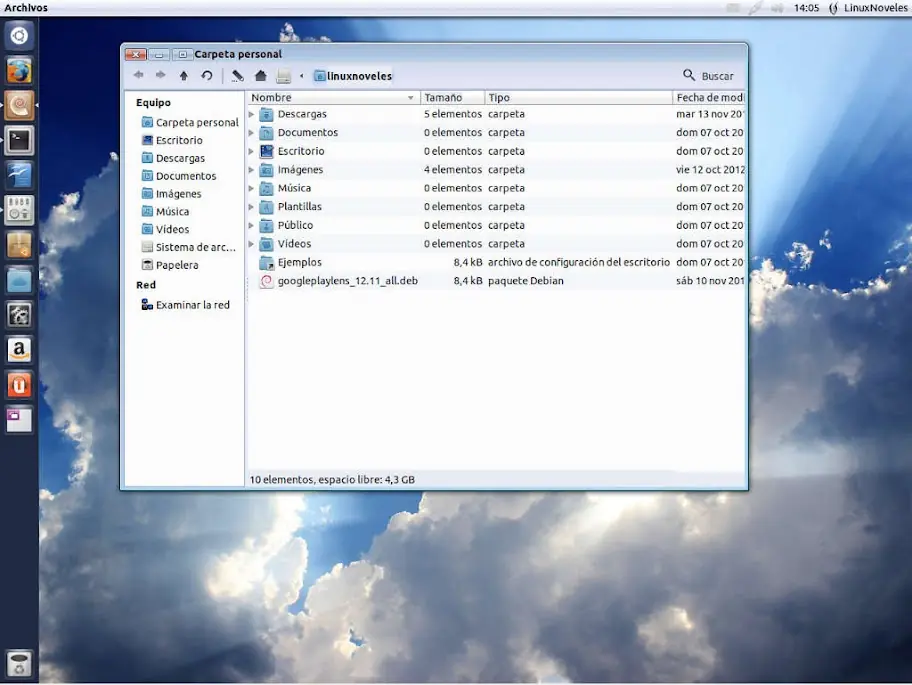Click the computer icon in toolbar
912x685 pixels.
click(283, 76)
